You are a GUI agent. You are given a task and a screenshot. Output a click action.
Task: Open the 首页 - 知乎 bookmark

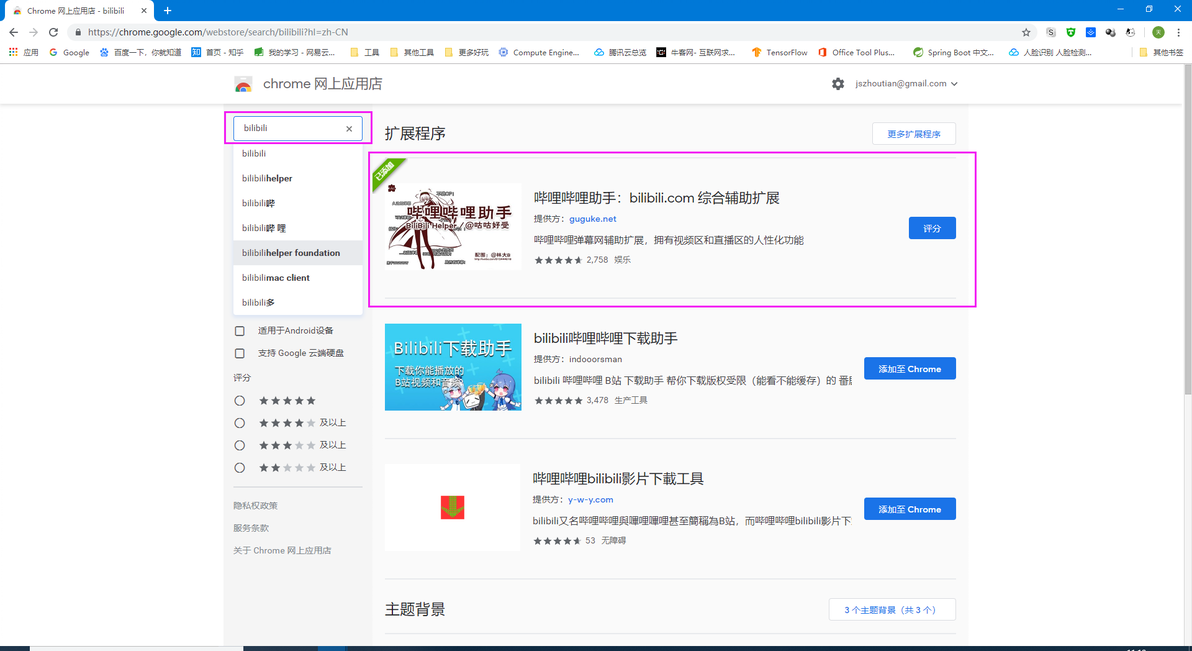pos(217,52)
